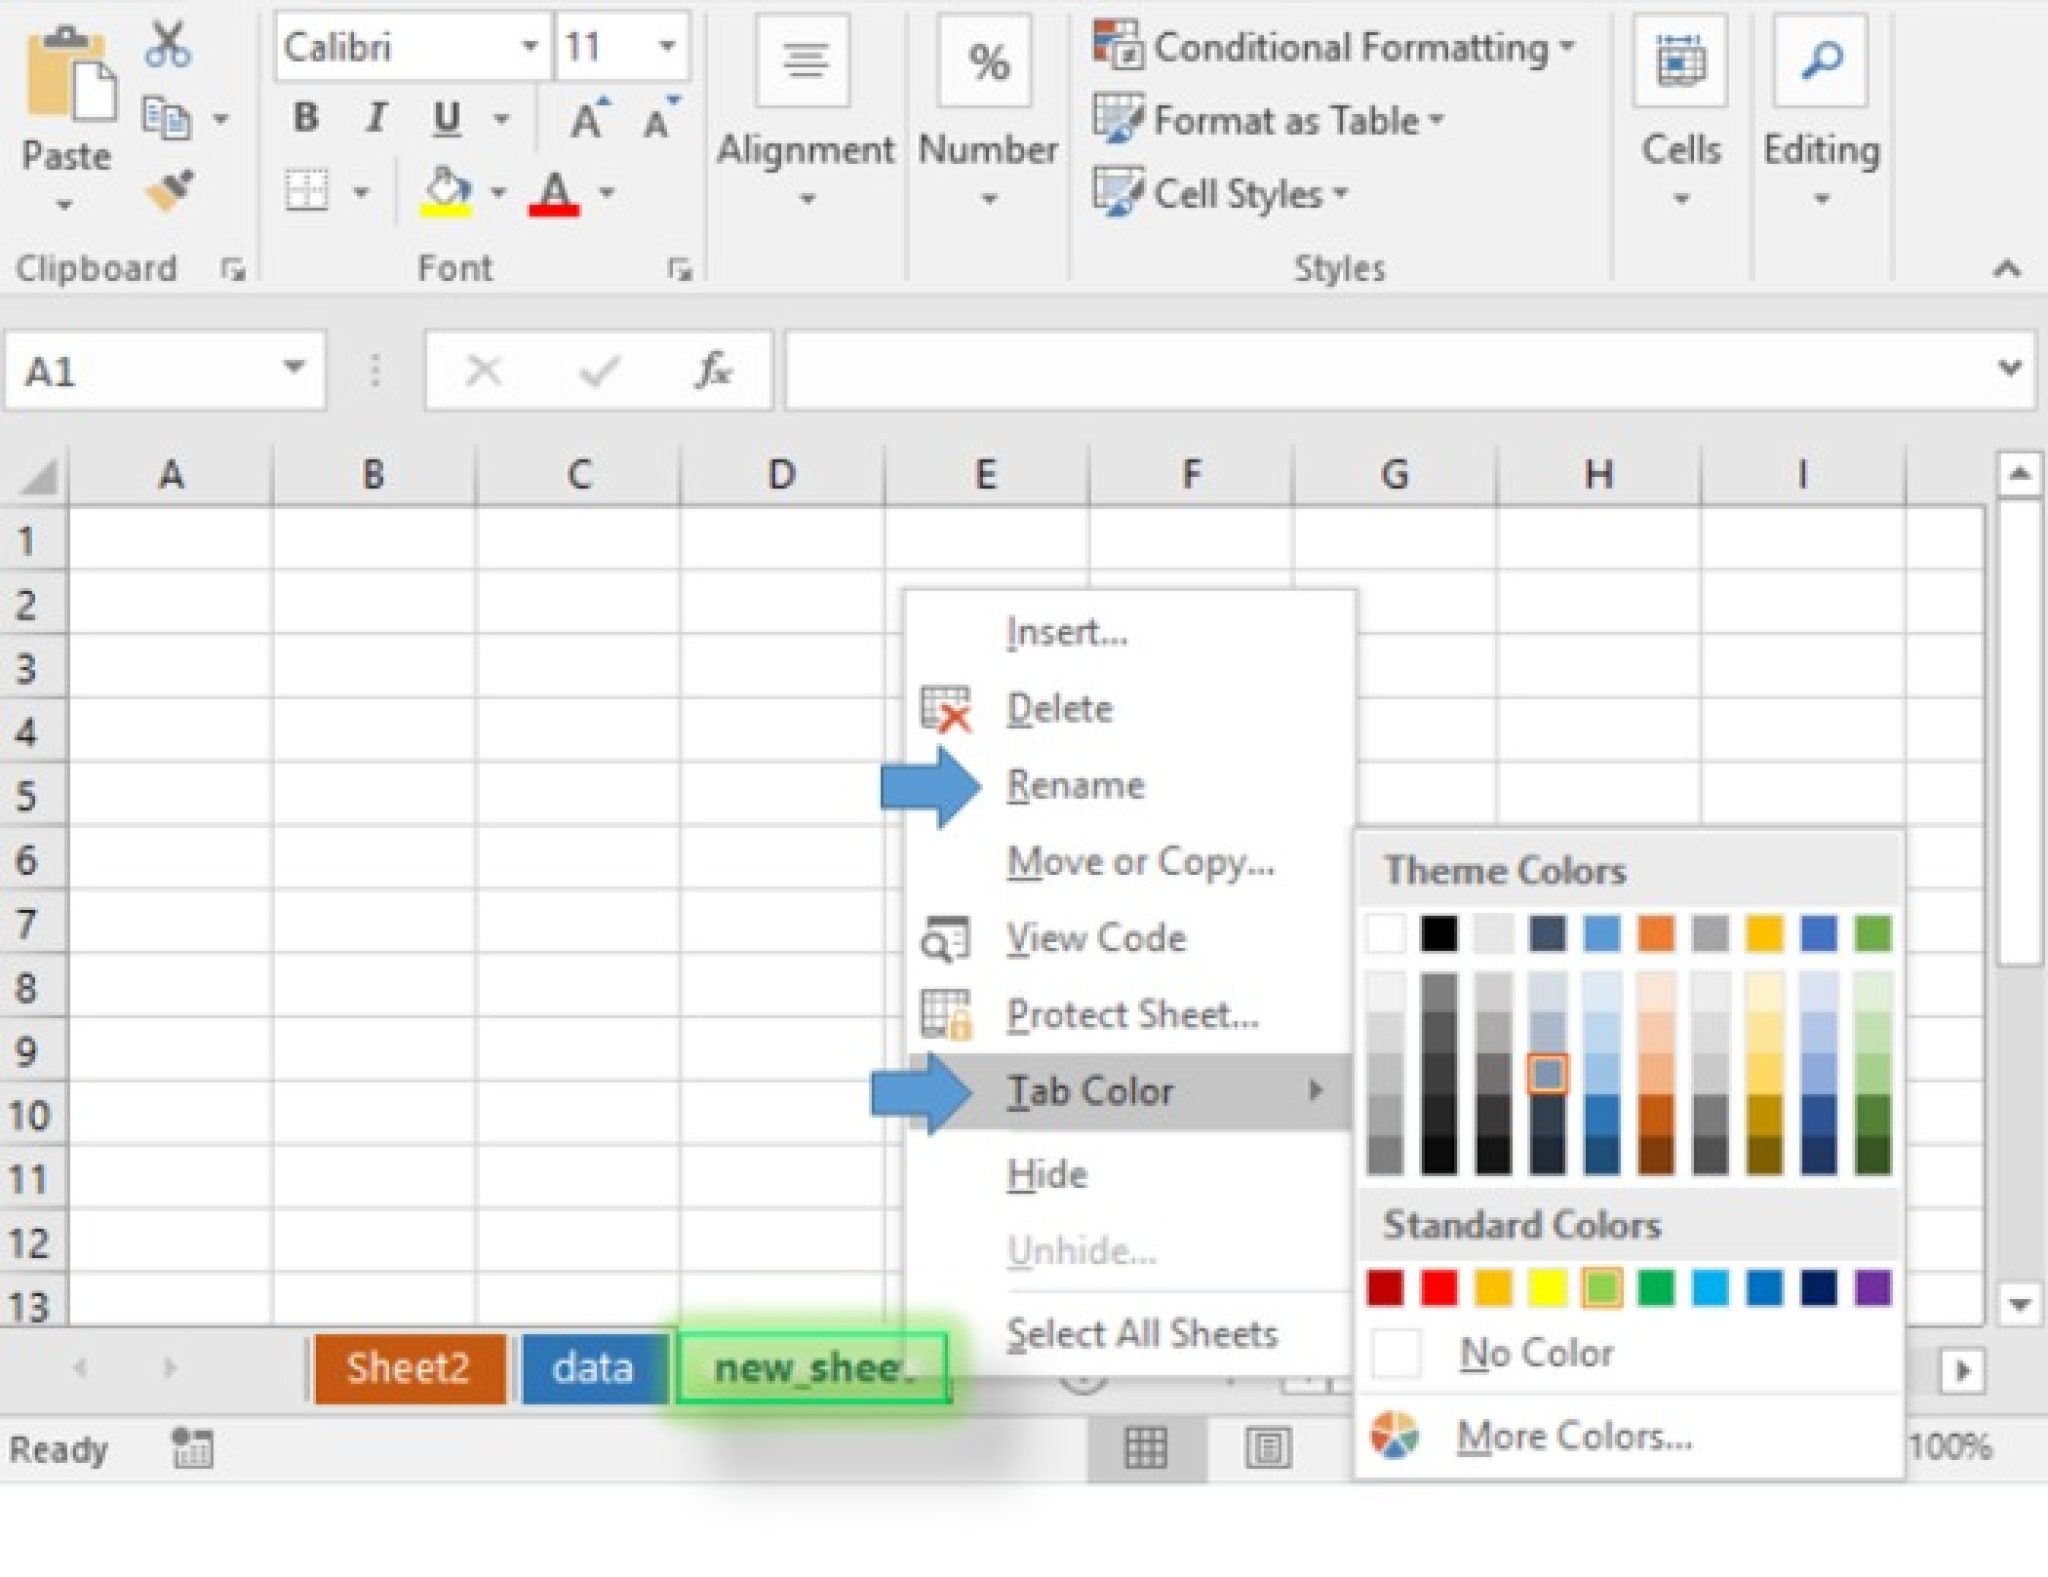Toggle bold formatting
The width and height of the screenshot is (2048, 1577).
click(305, 118)
